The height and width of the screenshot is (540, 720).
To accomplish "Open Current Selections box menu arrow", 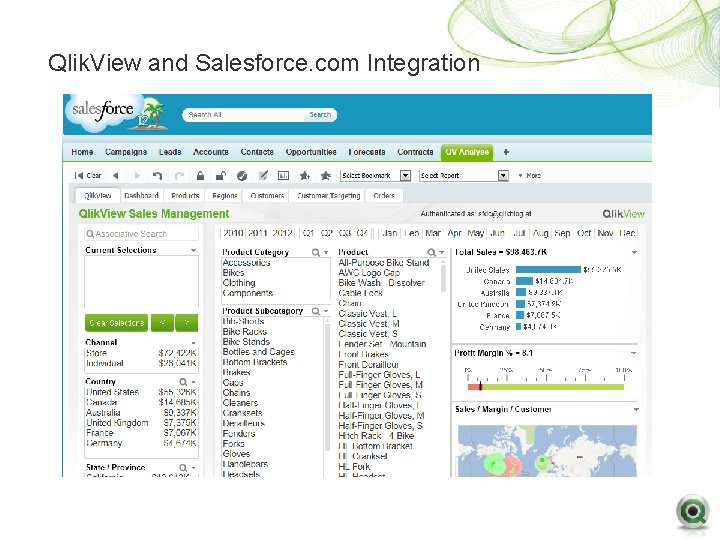I will (194, 251).
